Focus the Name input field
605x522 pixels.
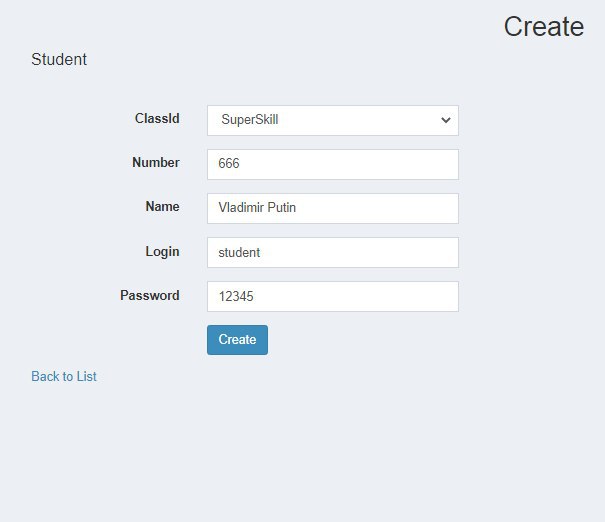(332, 208)
